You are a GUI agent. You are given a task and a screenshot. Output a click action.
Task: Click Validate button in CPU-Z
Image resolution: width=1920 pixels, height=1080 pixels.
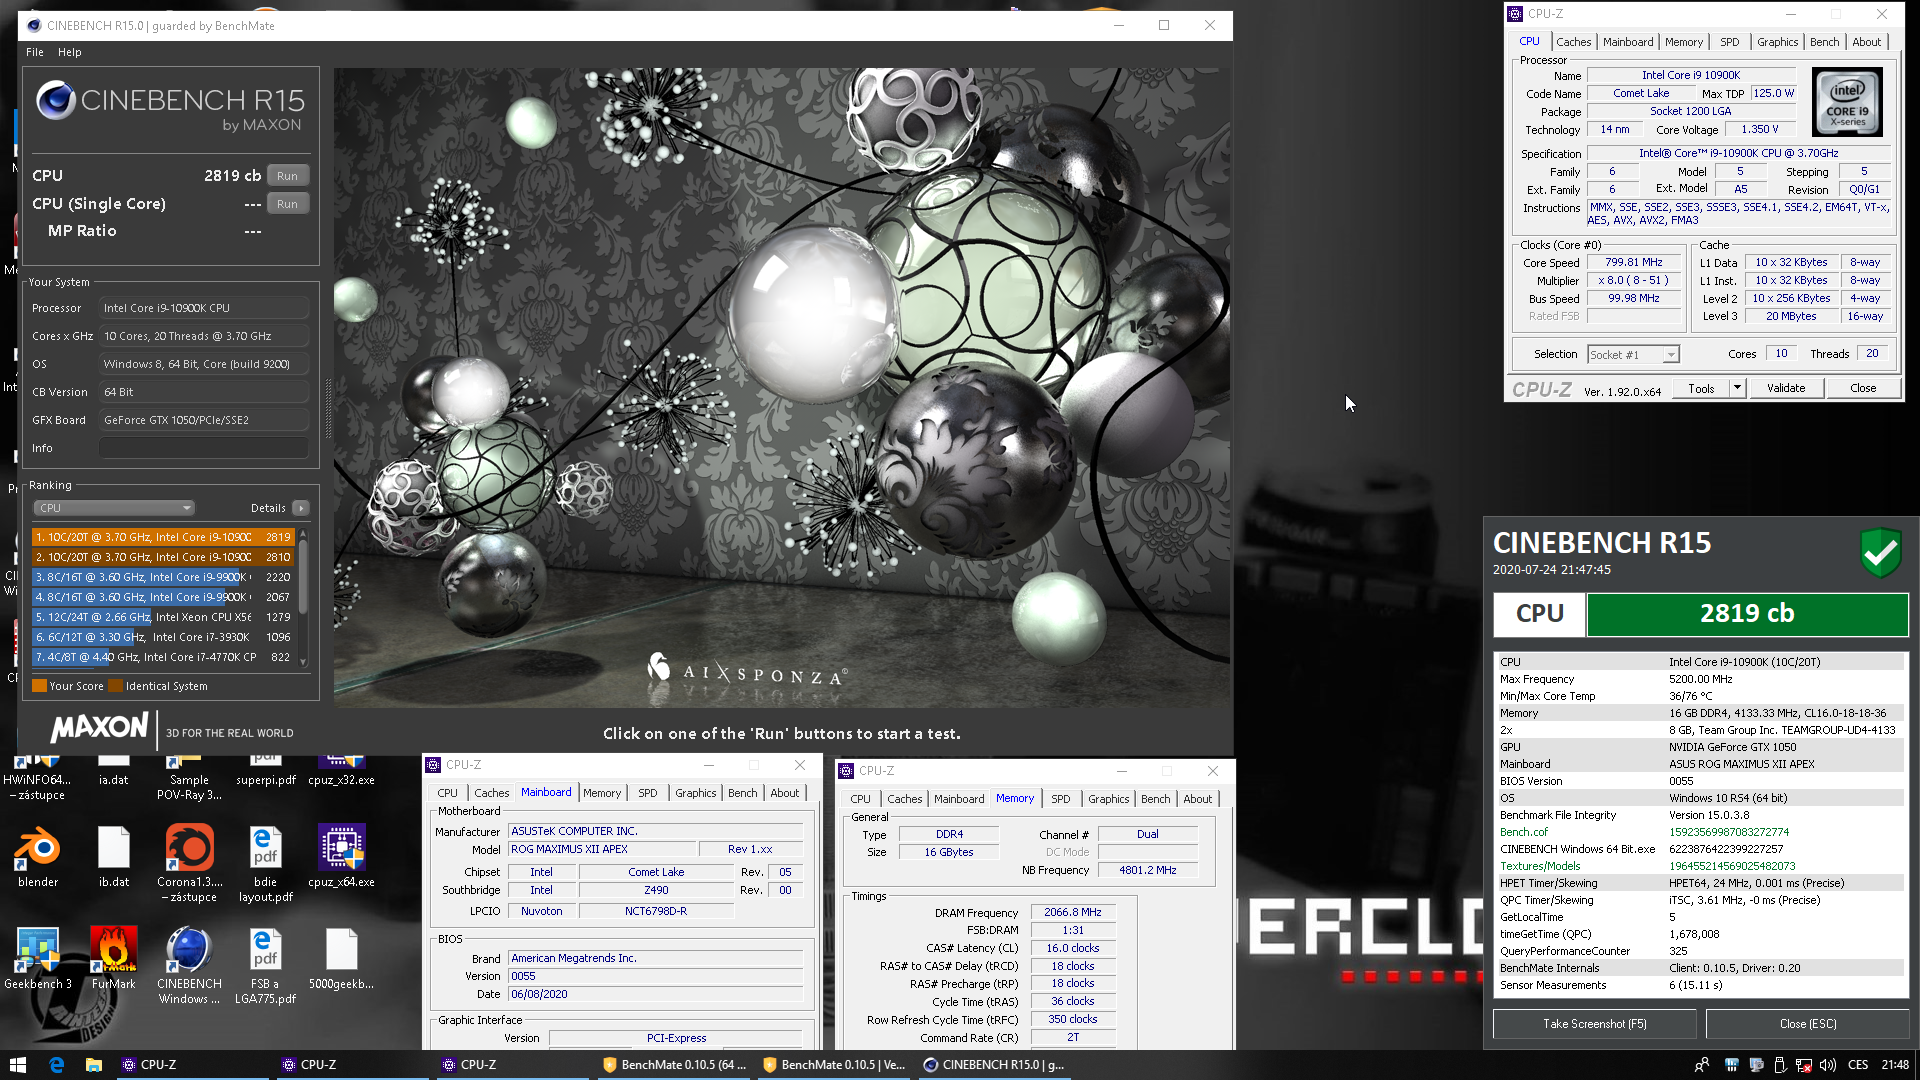(x=1786, y=388)
